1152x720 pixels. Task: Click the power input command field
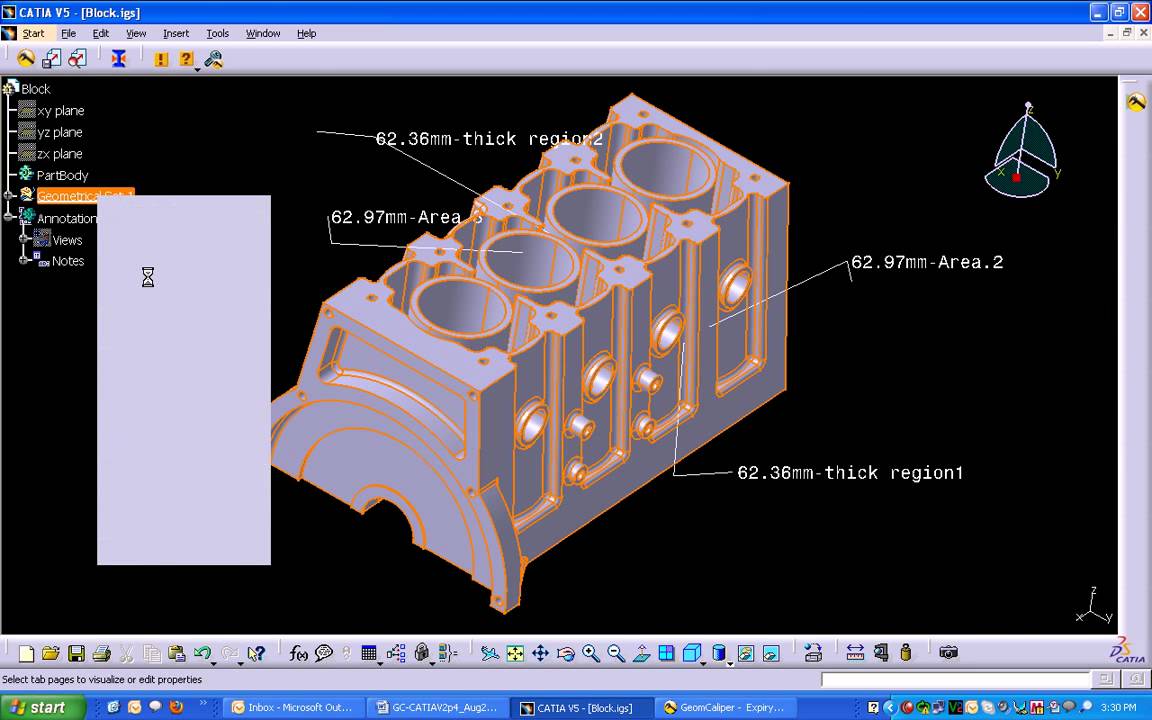pos(954,680)
